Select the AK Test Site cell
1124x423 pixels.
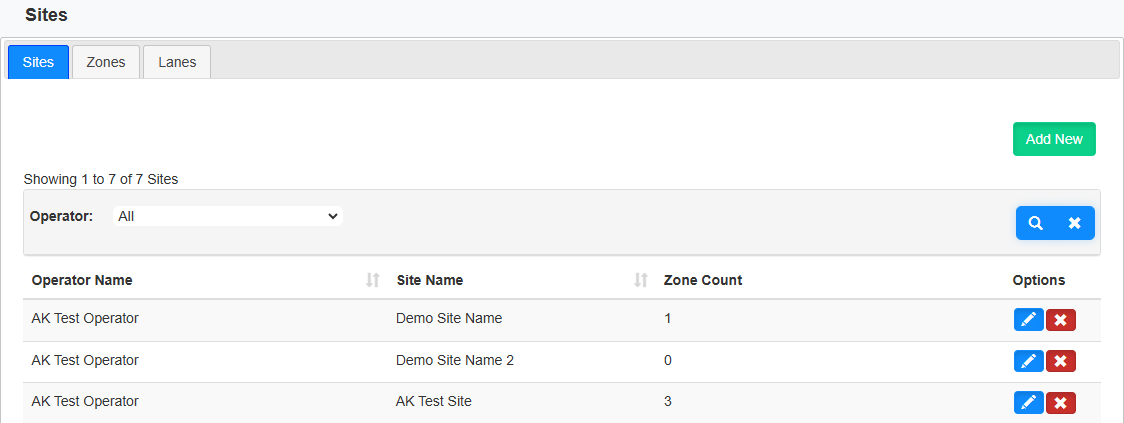[x=434, y=401]
